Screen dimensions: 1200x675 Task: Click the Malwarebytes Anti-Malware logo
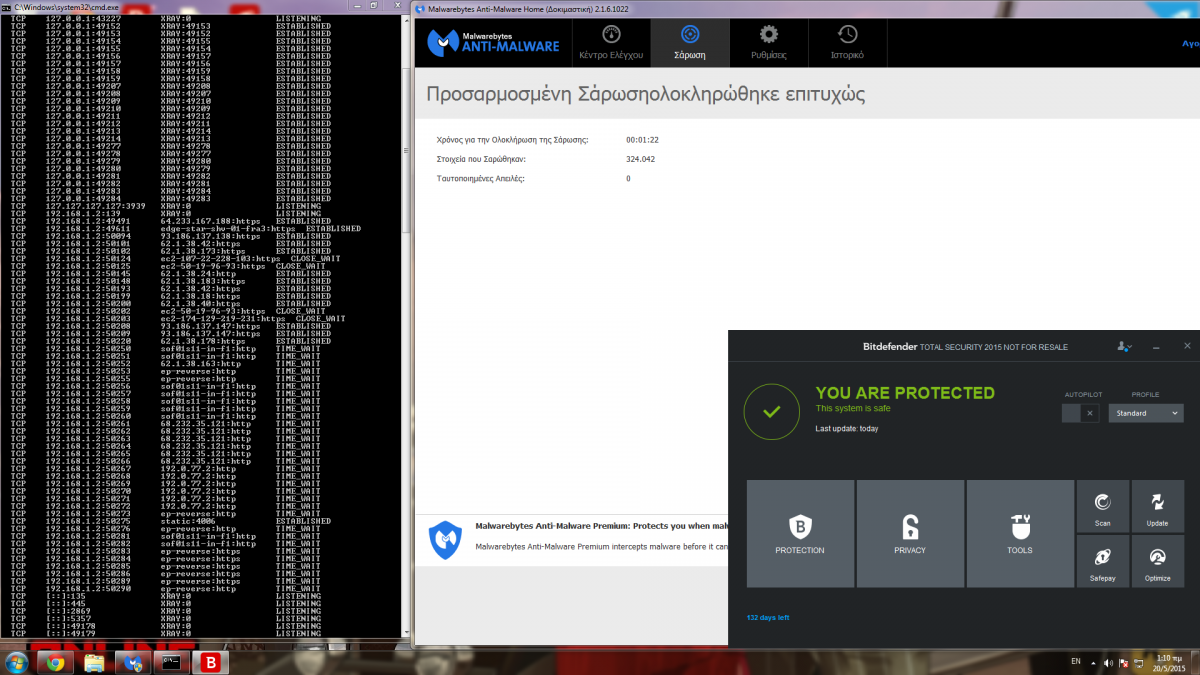(x=494, y=42)
